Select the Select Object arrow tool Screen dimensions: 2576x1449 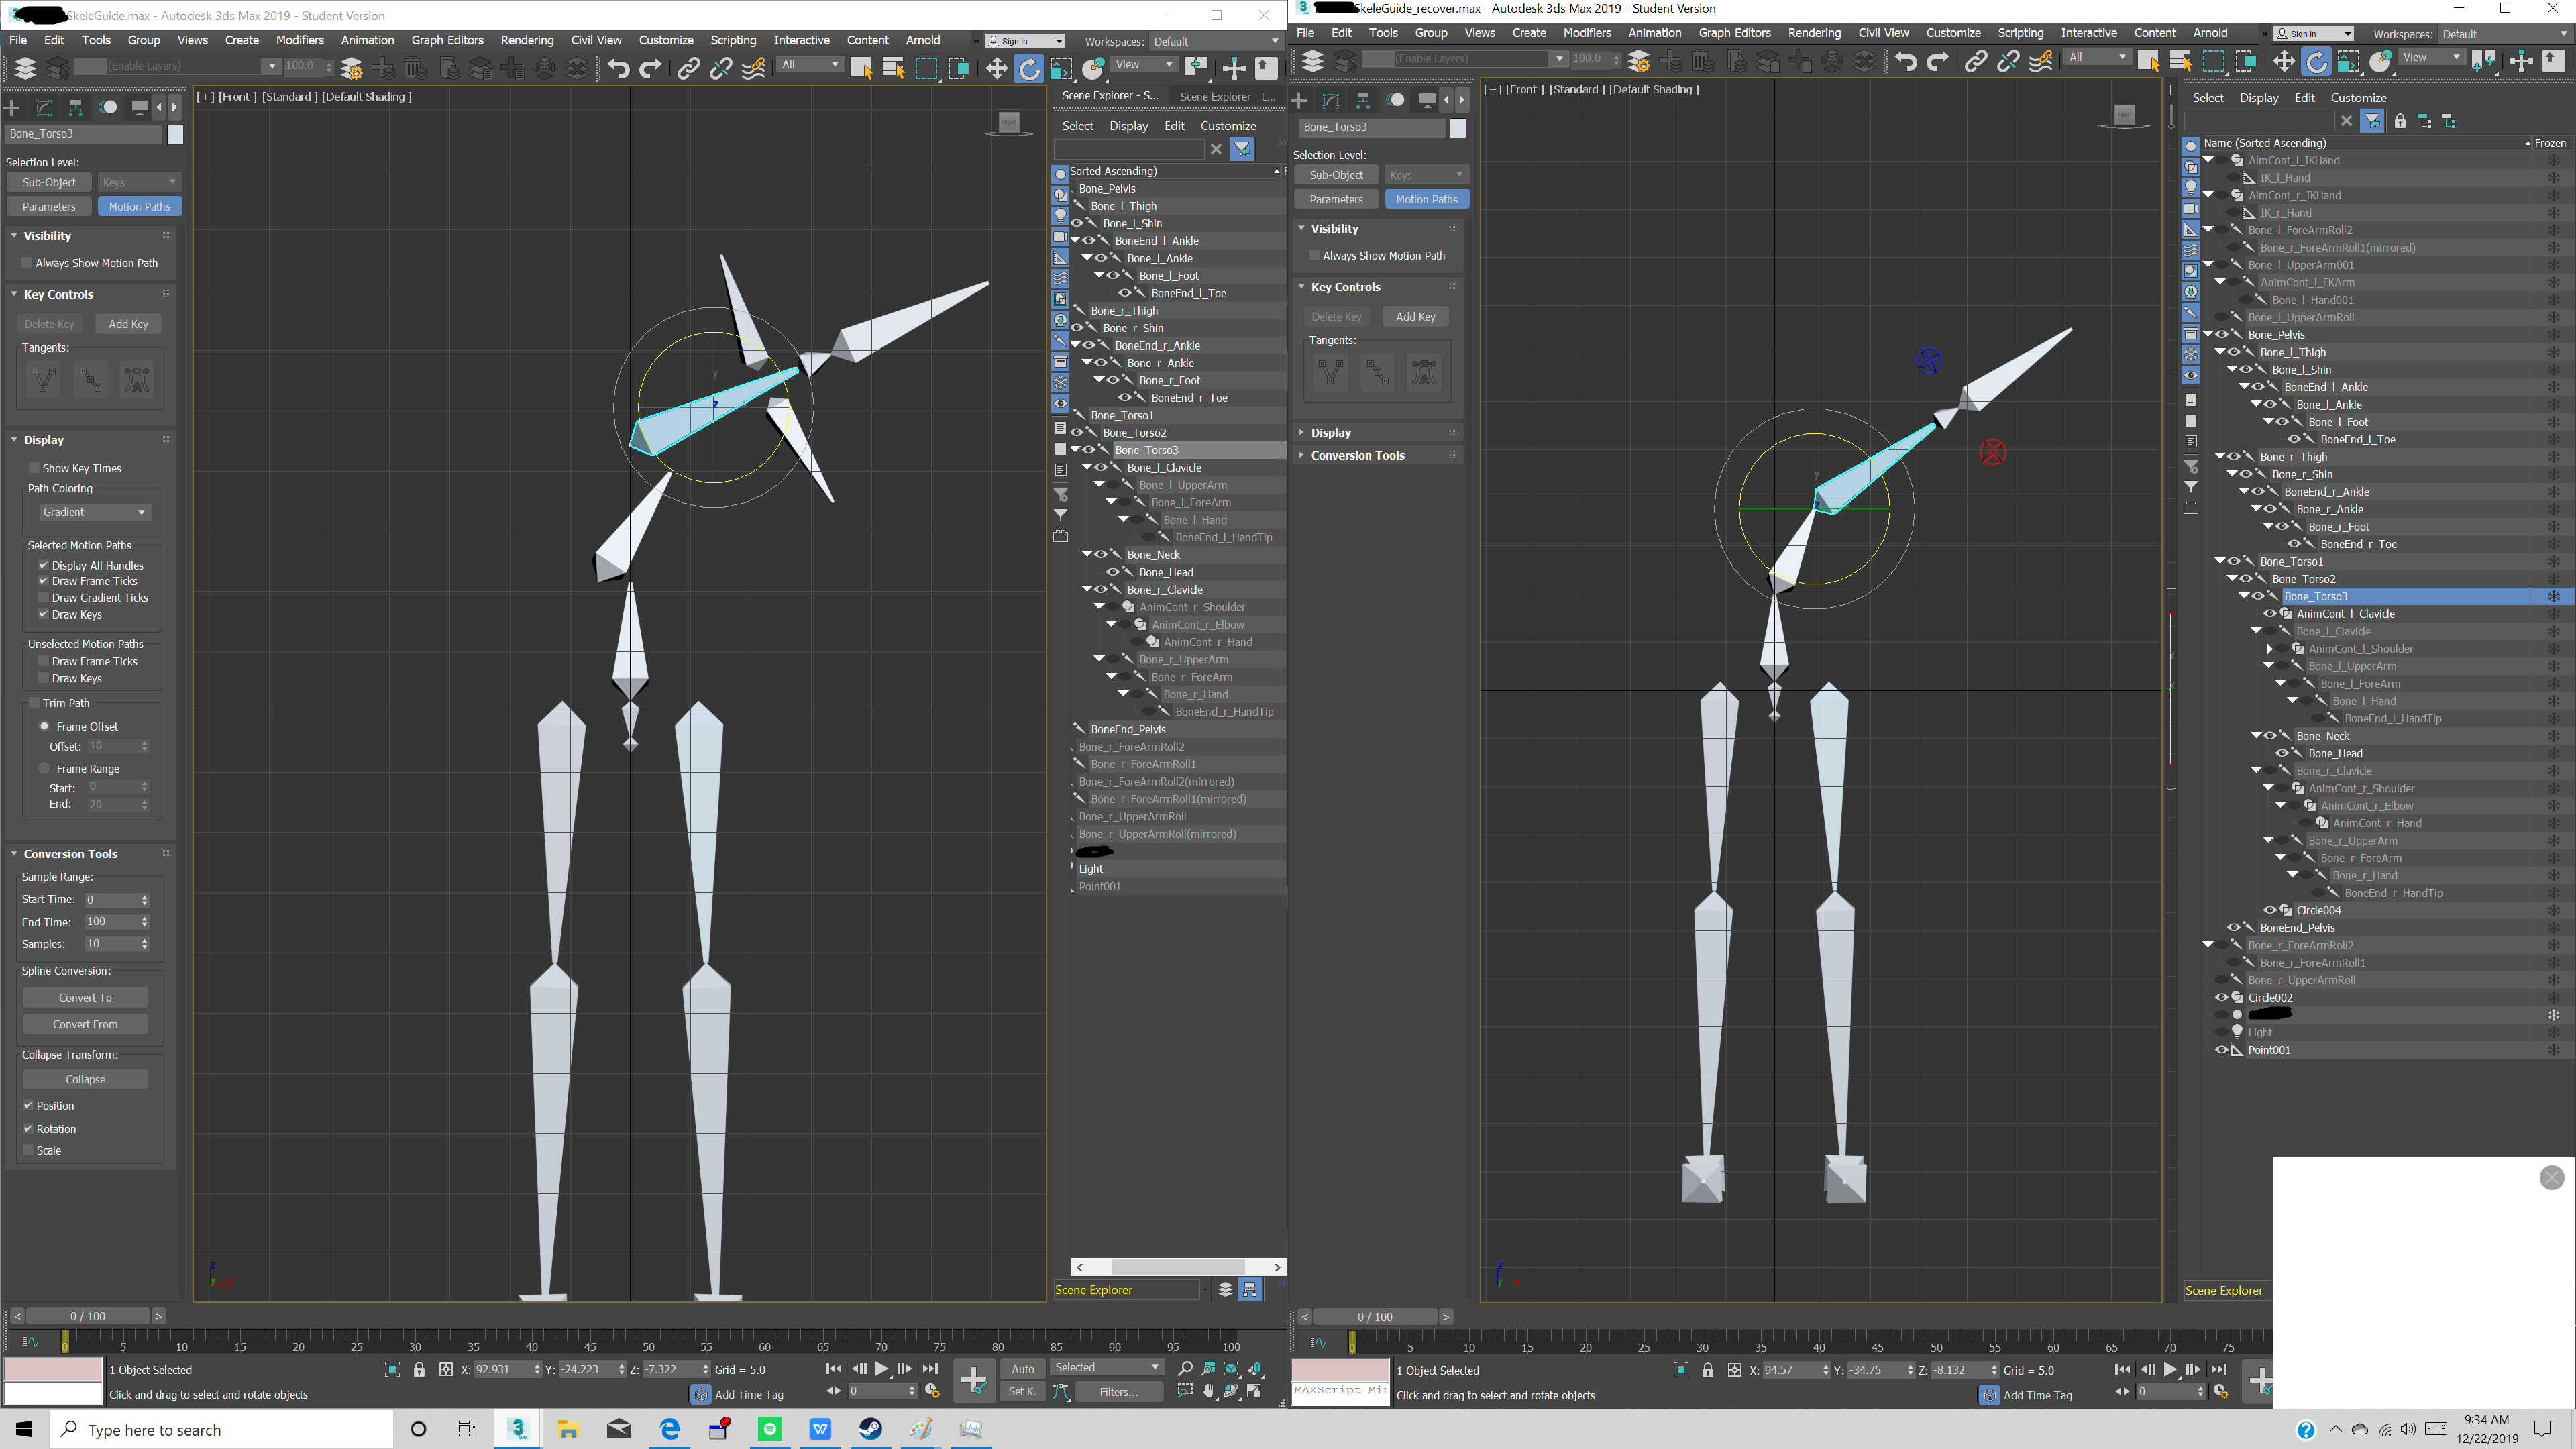click(x=862, y=68)
